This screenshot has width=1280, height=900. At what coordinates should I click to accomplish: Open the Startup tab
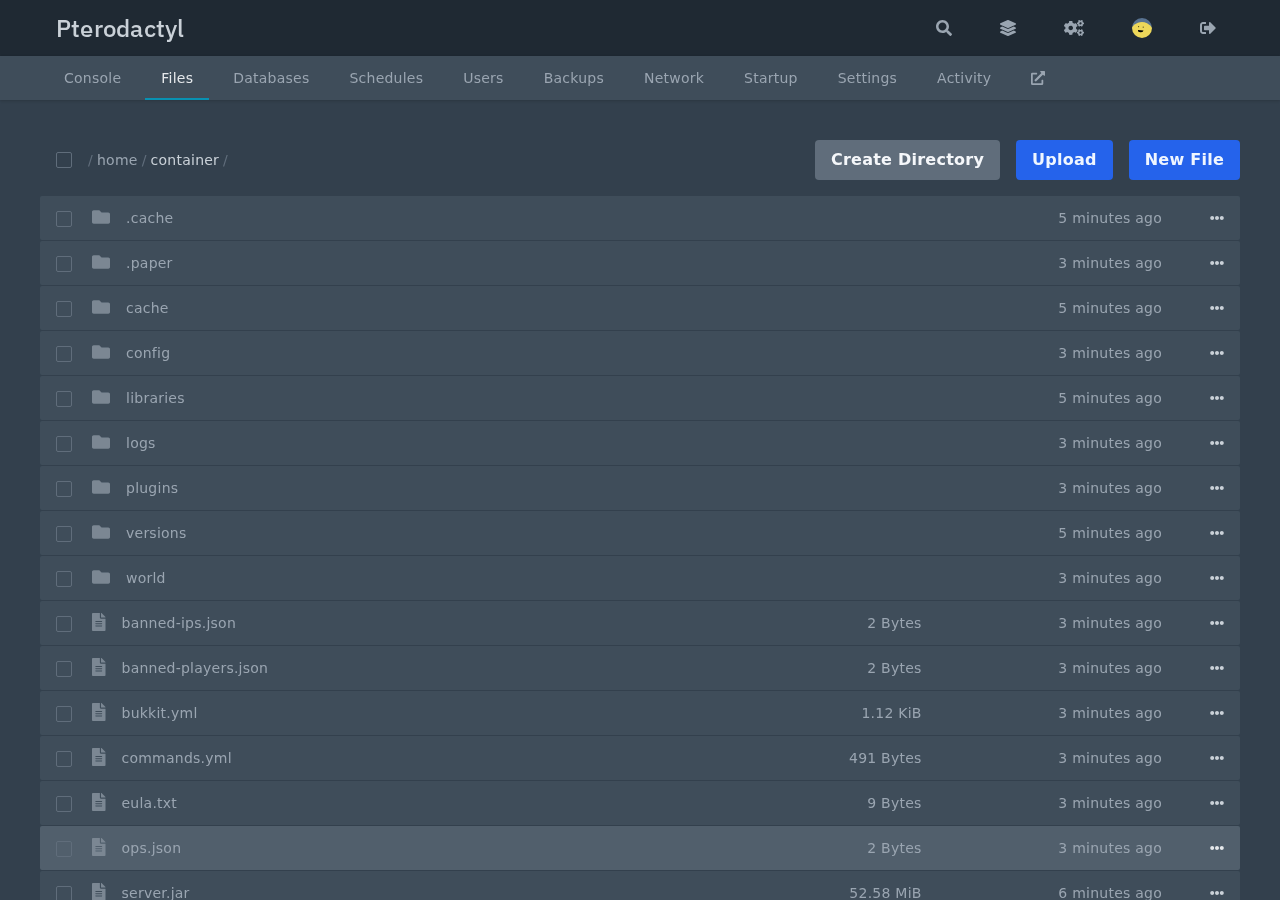[771, 78]
